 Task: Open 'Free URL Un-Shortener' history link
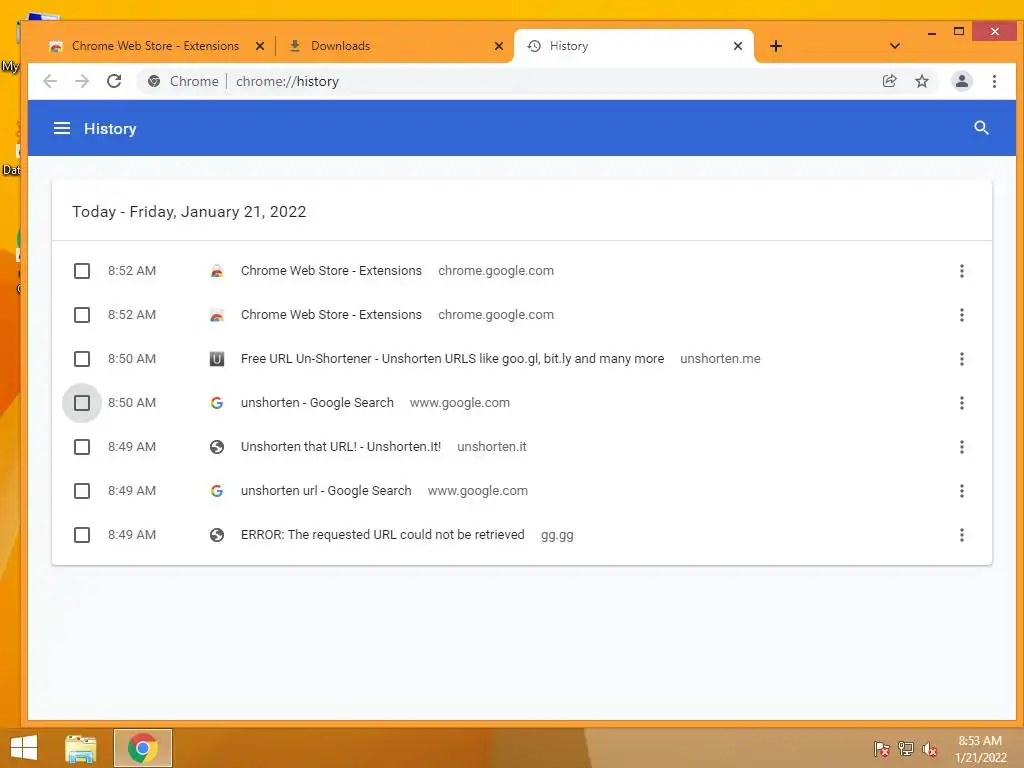pos(452,359)
